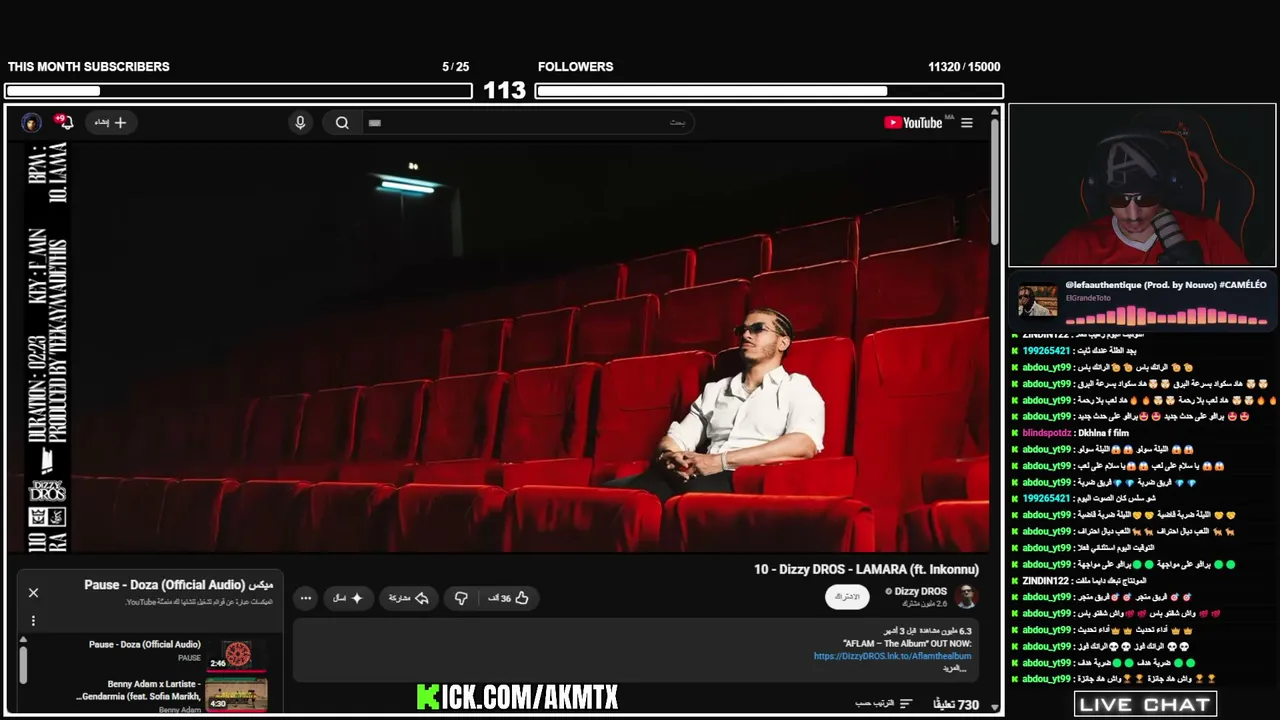Image resolution: width=1280 pixels, height=720 pixels.
Task: Click the YouTube page vertical scrollbar
Action: pyautogui.click(x=995, y=180)
